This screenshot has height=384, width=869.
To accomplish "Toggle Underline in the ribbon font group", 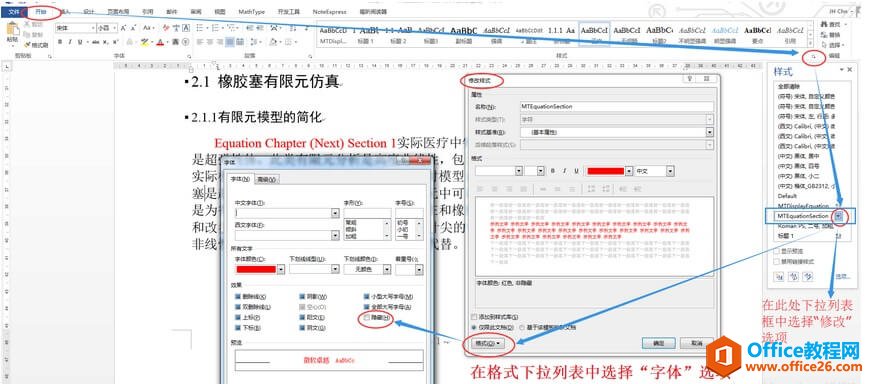I will coord(80,42).
